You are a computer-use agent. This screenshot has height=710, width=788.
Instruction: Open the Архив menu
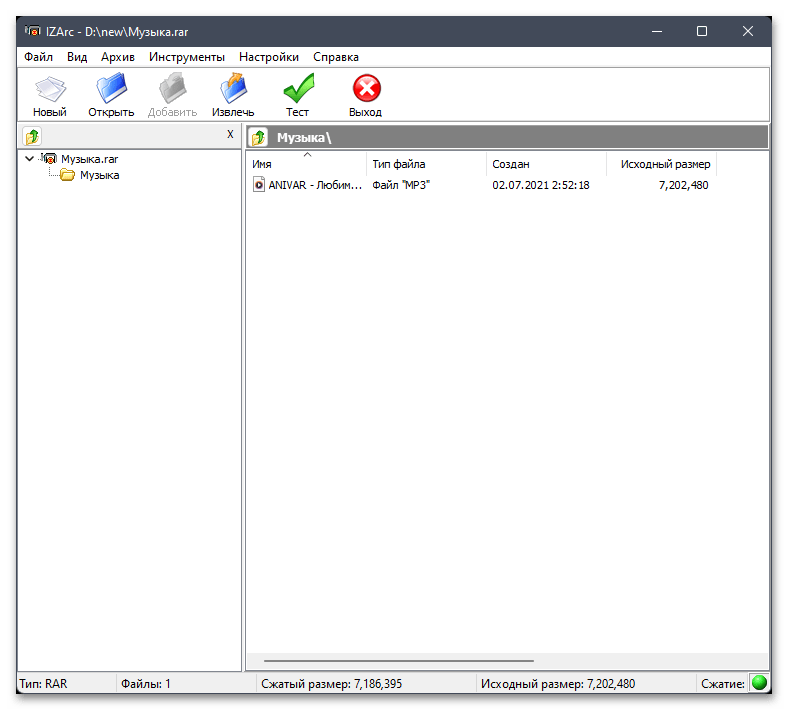click(118, 57)
